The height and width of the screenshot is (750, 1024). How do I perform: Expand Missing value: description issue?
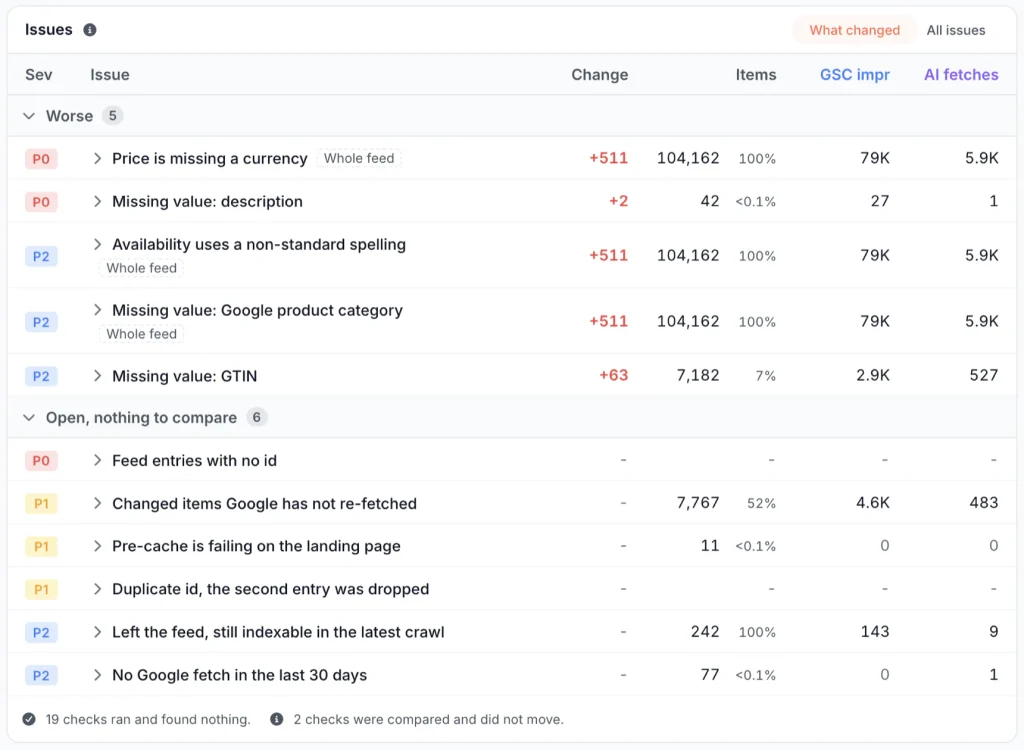coord(97,201)
